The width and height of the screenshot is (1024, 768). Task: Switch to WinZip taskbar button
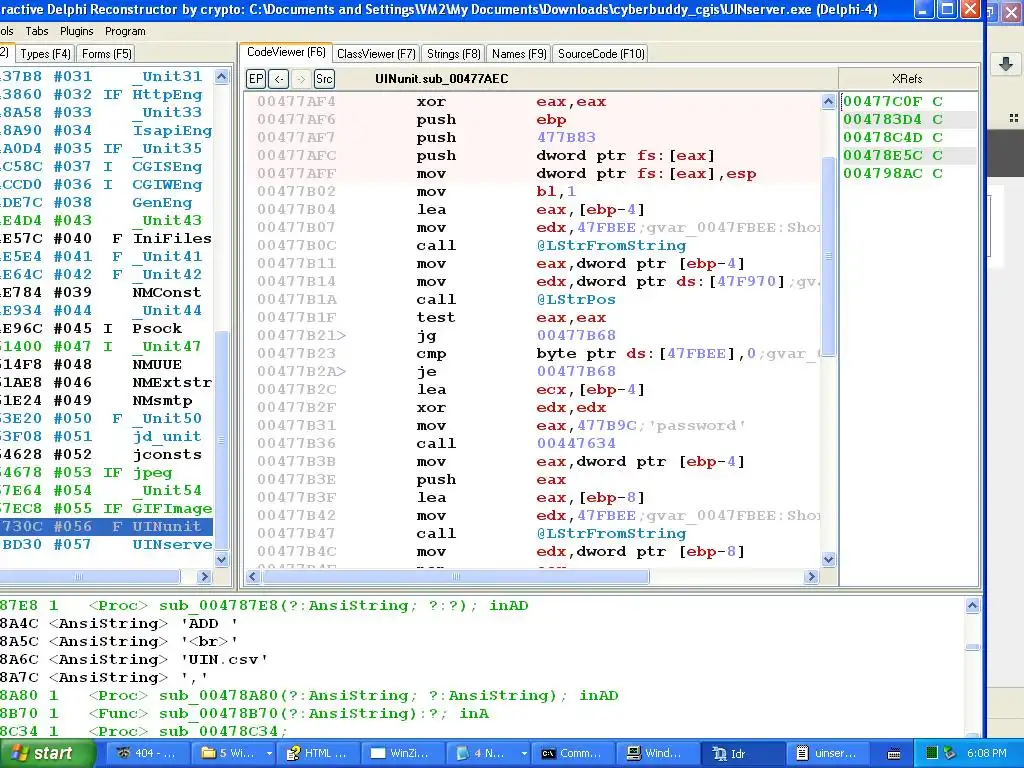403,754
